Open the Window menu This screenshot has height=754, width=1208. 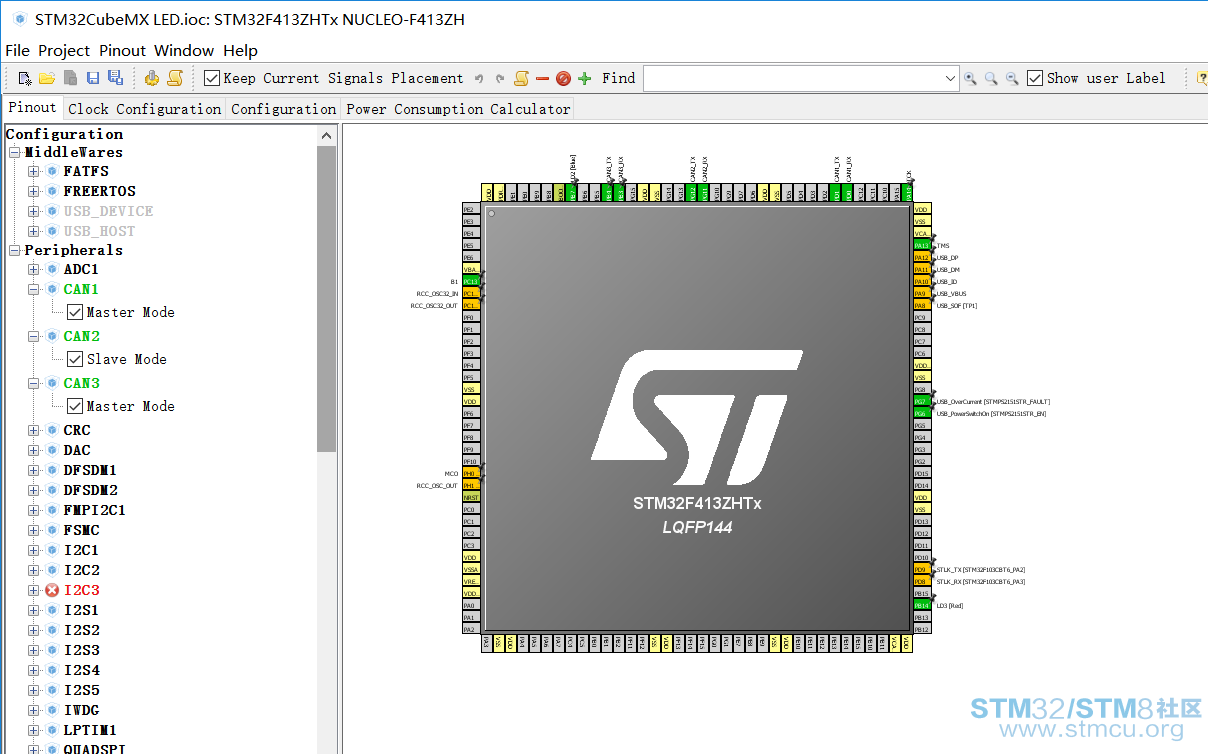point(184,50)
